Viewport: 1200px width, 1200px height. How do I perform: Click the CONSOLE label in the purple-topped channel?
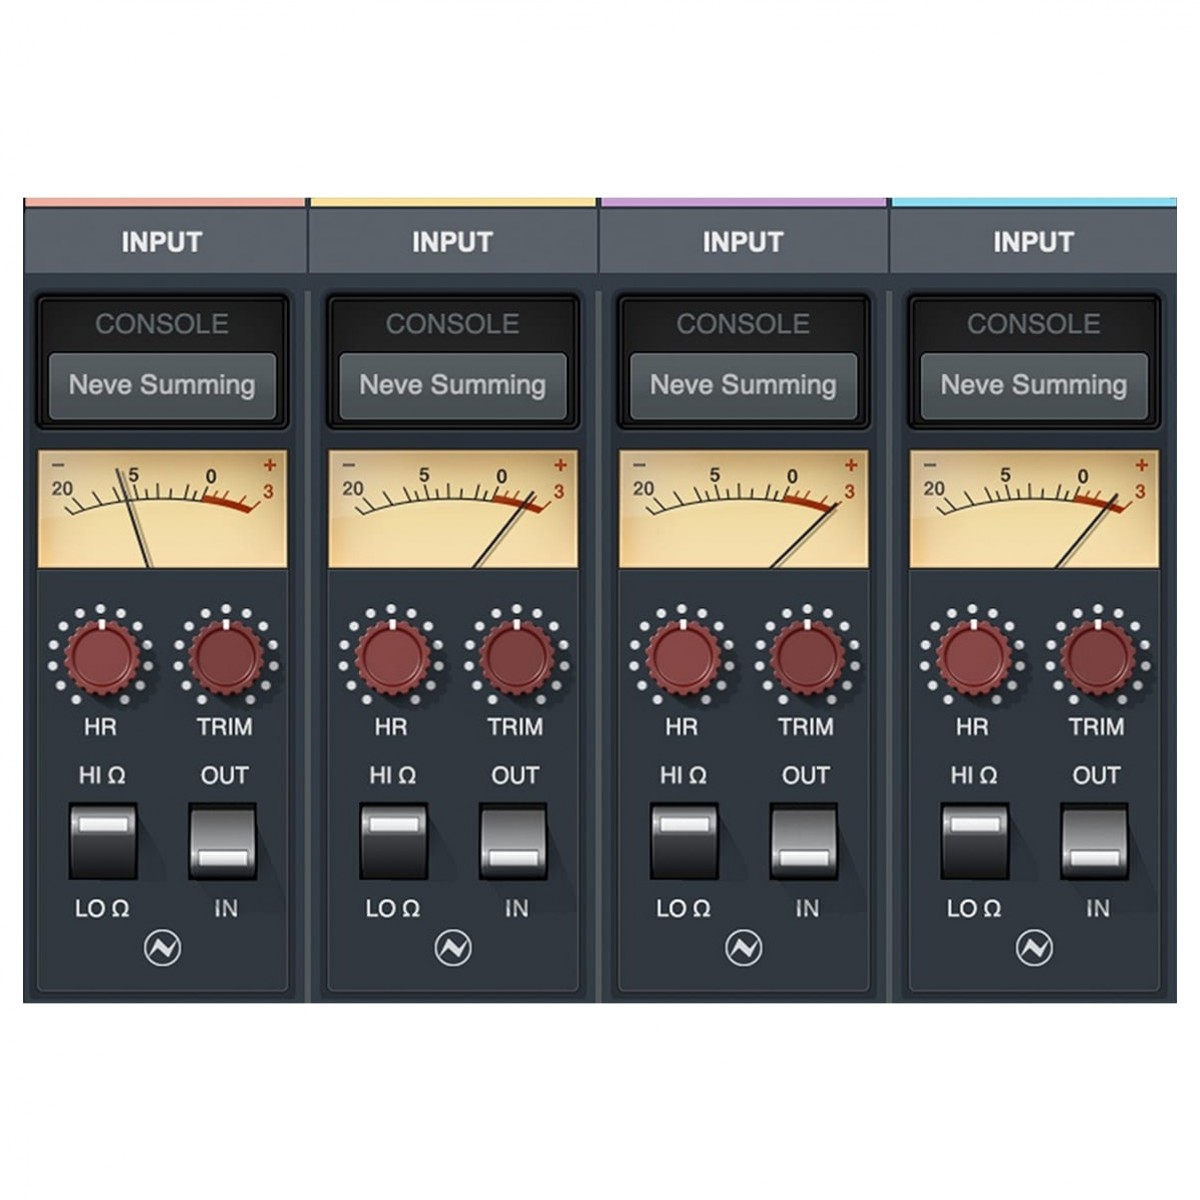pyautogui.click(x=743, y=324)
